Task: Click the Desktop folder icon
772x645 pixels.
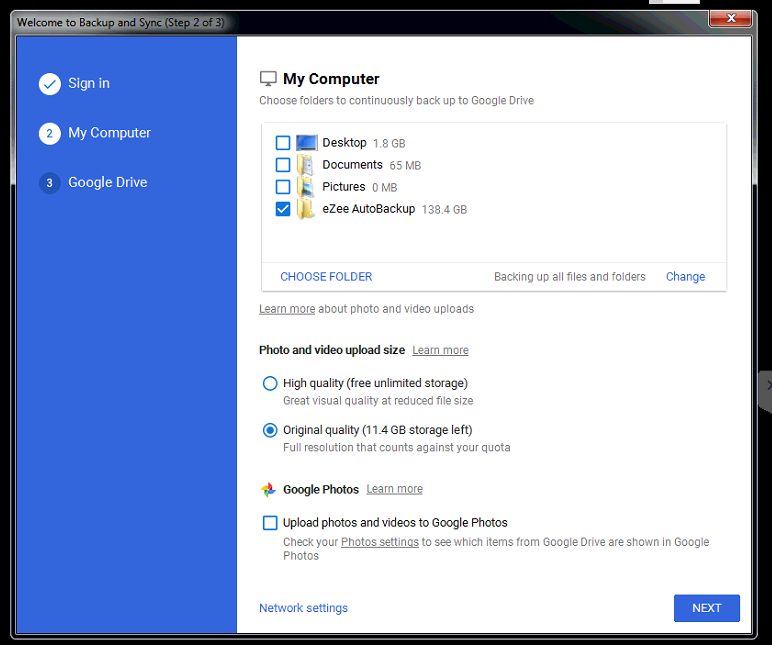Action: [306, 143]
